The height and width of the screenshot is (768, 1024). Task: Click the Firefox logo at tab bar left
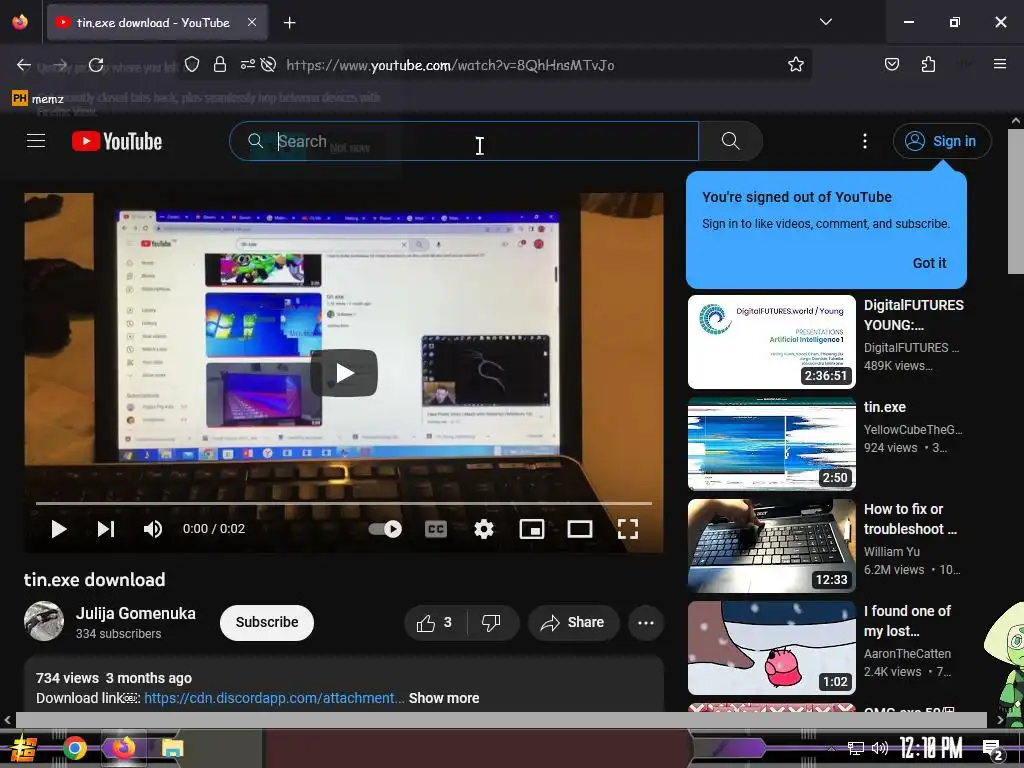pyautogui.click(x=20, y=22)
